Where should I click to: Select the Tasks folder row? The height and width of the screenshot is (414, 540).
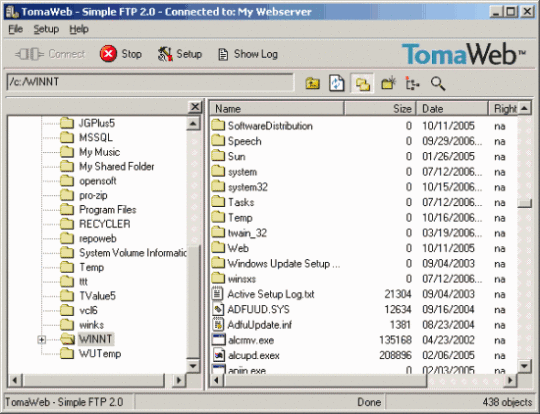click(364, 203)
